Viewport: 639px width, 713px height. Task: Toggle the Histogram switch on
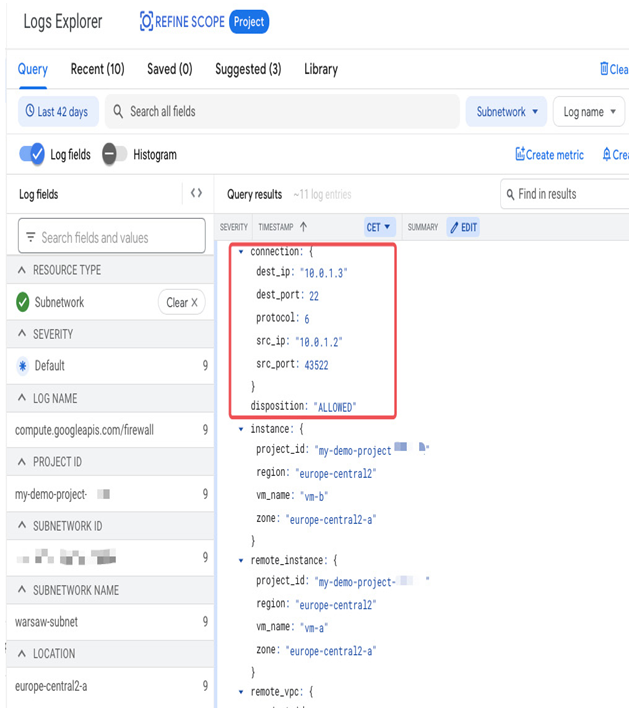[x=114, y=154]
